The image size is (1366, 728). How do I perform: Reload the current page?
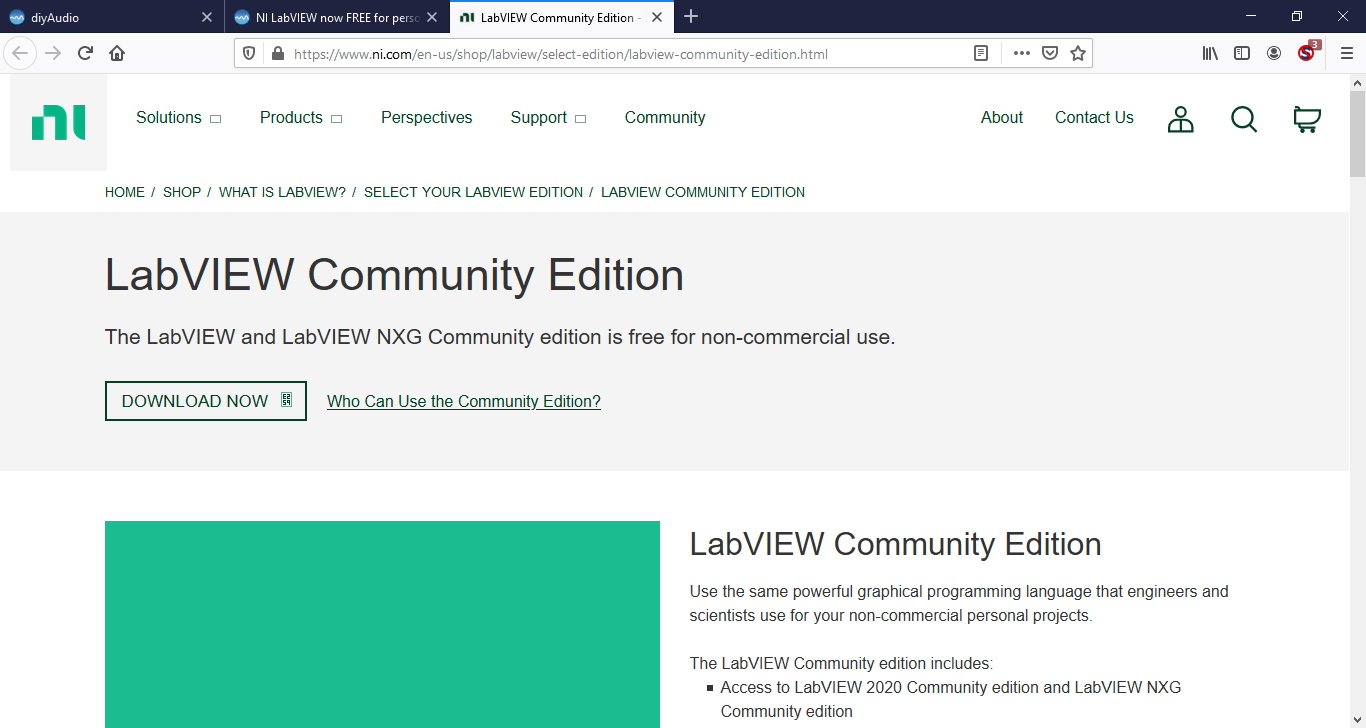[x=85, y=53]
